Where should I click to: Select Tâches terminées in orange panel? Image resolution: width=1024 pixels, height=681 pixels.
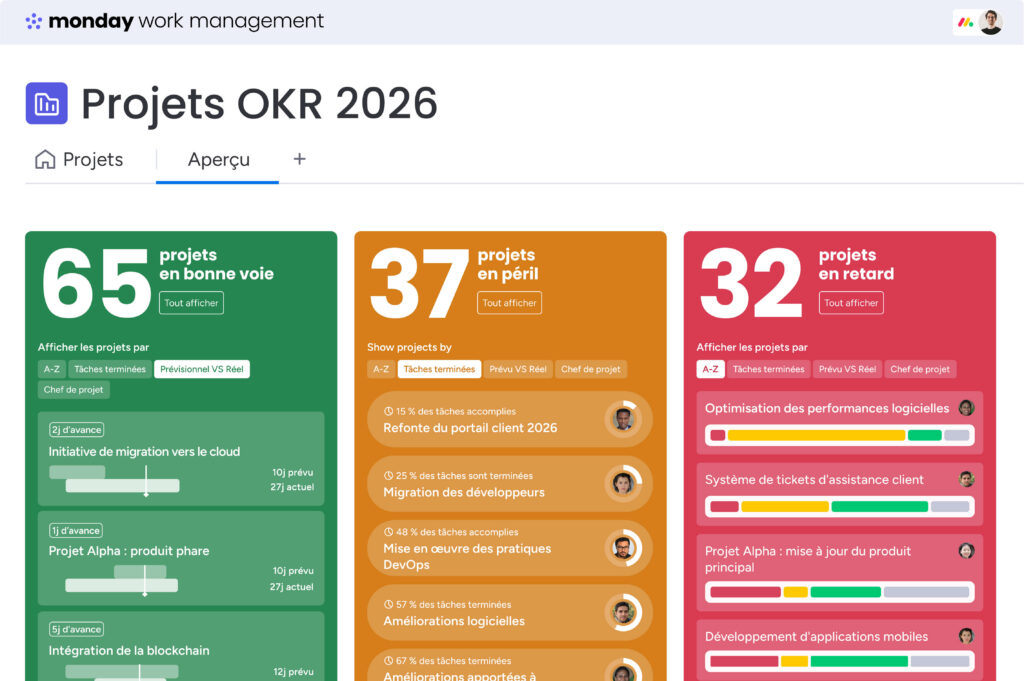tap(440, 369)
